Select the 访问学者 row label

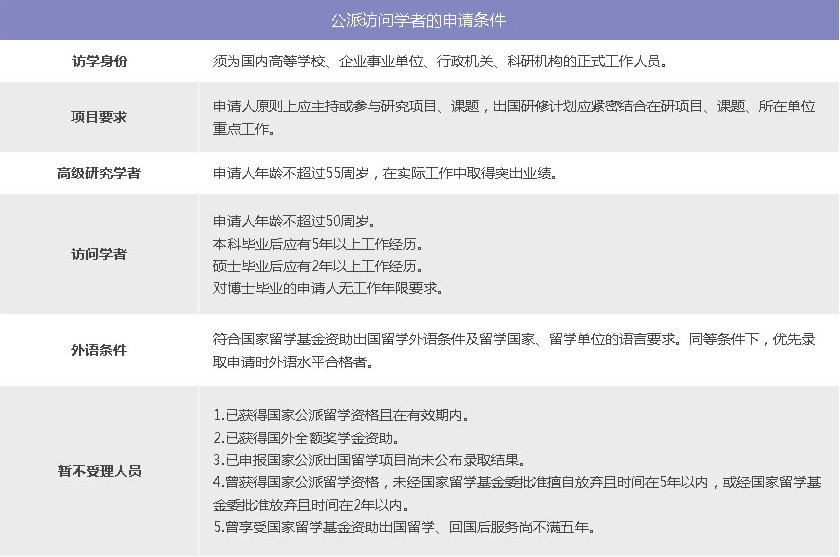[99, 254]
